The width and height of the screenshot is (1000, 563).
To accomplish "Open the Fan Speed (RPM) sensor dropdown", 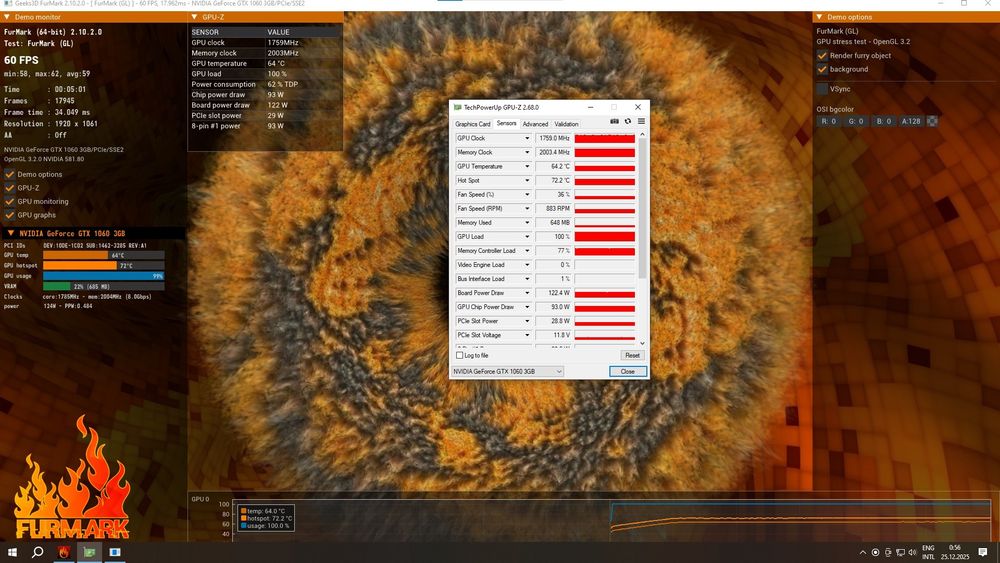I will click(527, 208).
